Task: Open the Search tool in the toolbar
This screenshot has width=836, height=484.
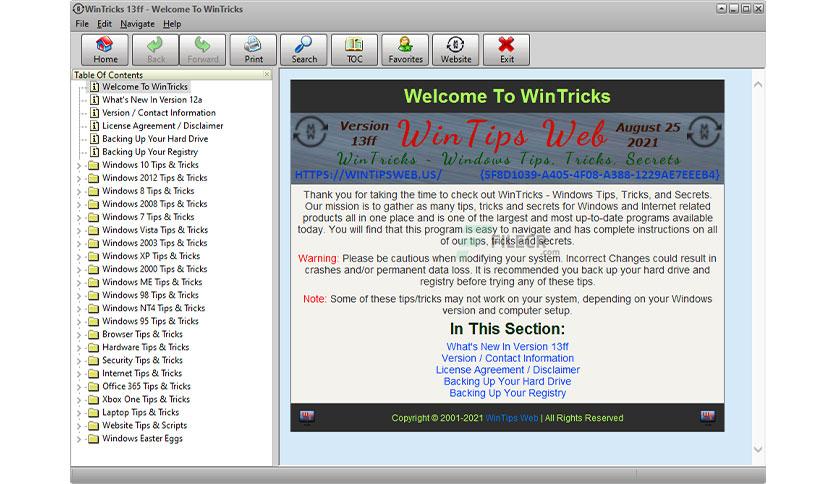Action: [x=304, y=50]
